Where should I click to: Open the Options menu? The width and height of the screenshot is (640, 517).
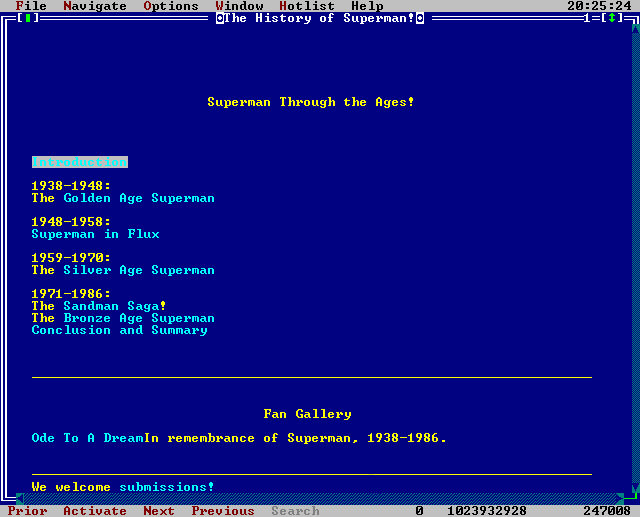coord(171,6)
